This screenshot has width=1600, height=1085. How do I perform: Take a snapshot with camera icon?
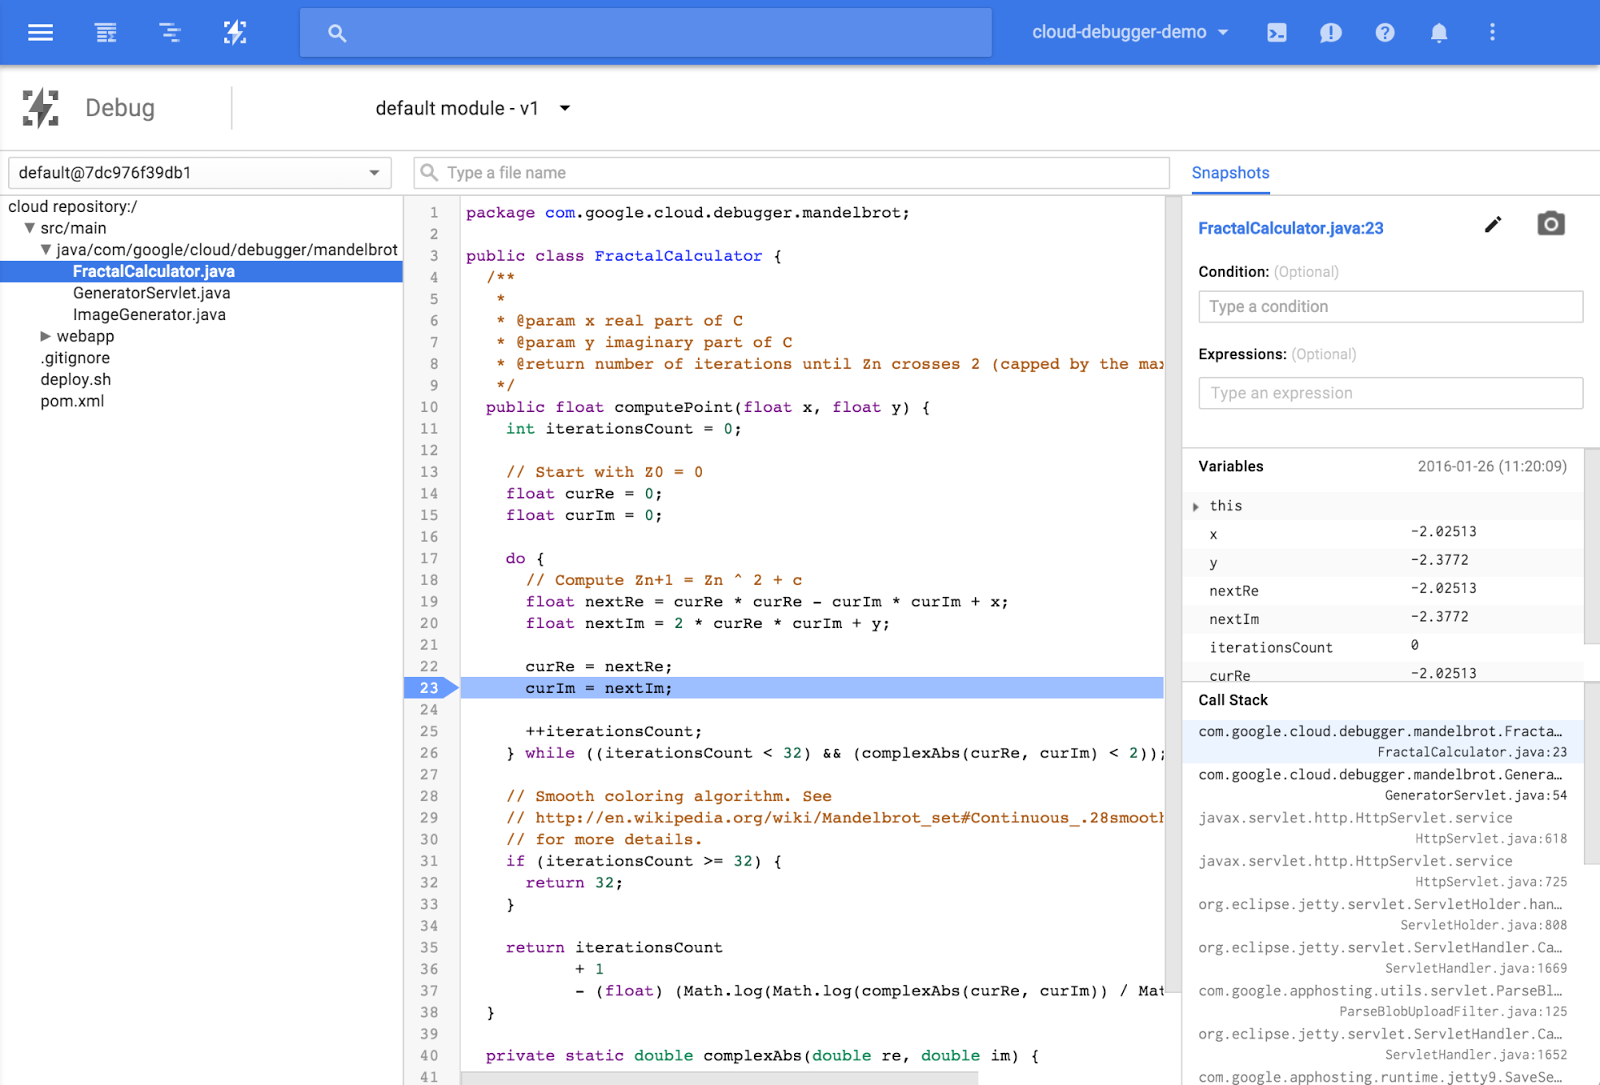[x=1551, y=224]
